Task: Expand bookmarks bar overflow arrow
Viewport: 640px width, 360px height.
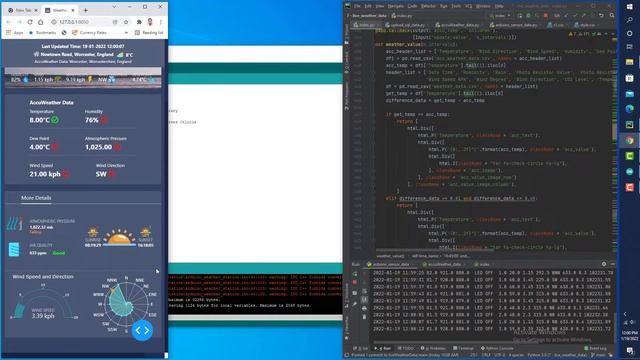Action: pyautogui.click(x=126, y=33)
